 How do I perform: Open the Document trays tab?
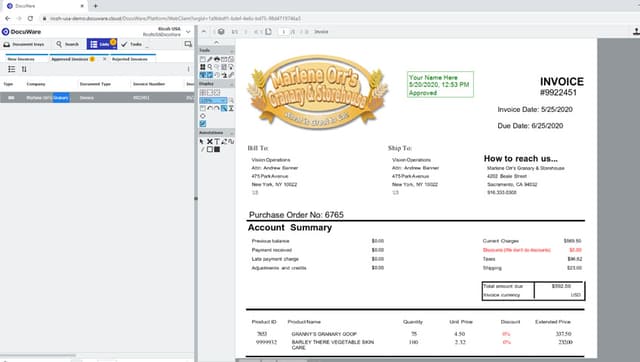[x=24, y=44]
